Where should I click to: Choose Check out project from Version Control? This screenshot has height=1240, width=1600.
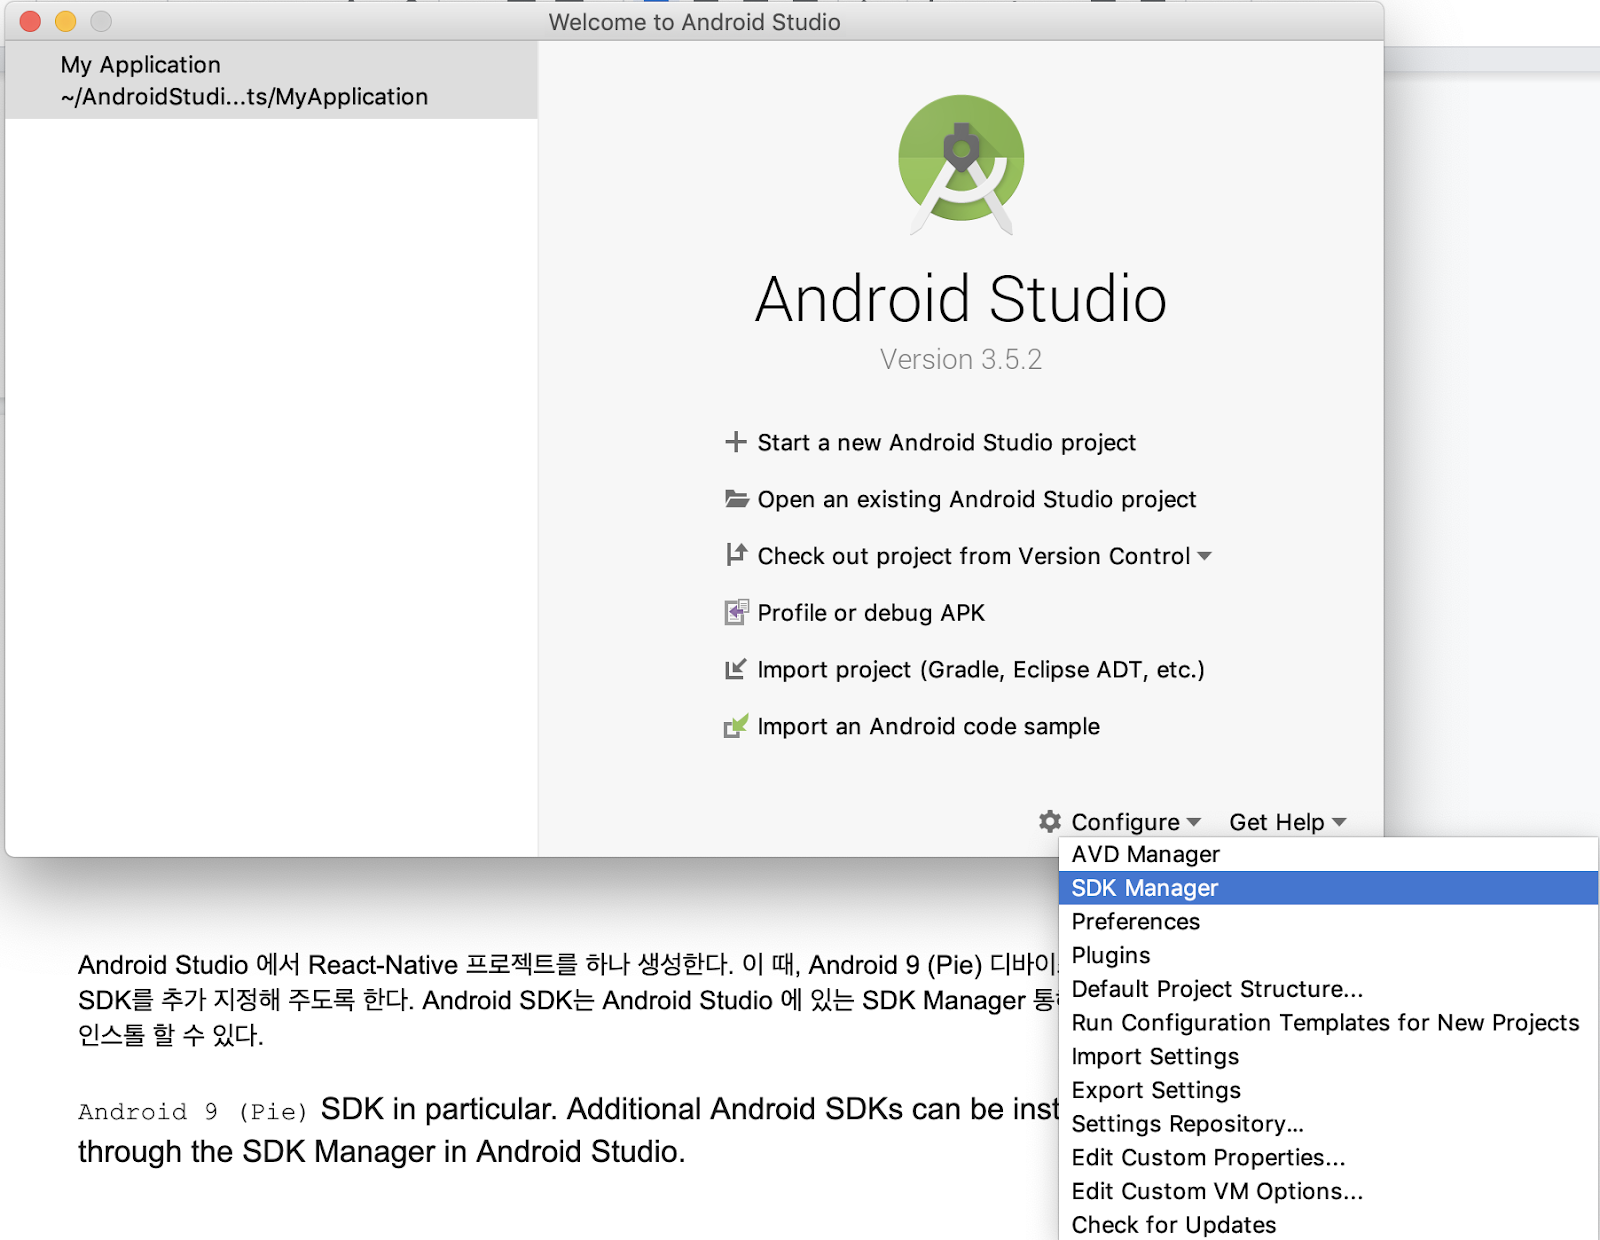(x=974, y=556)
